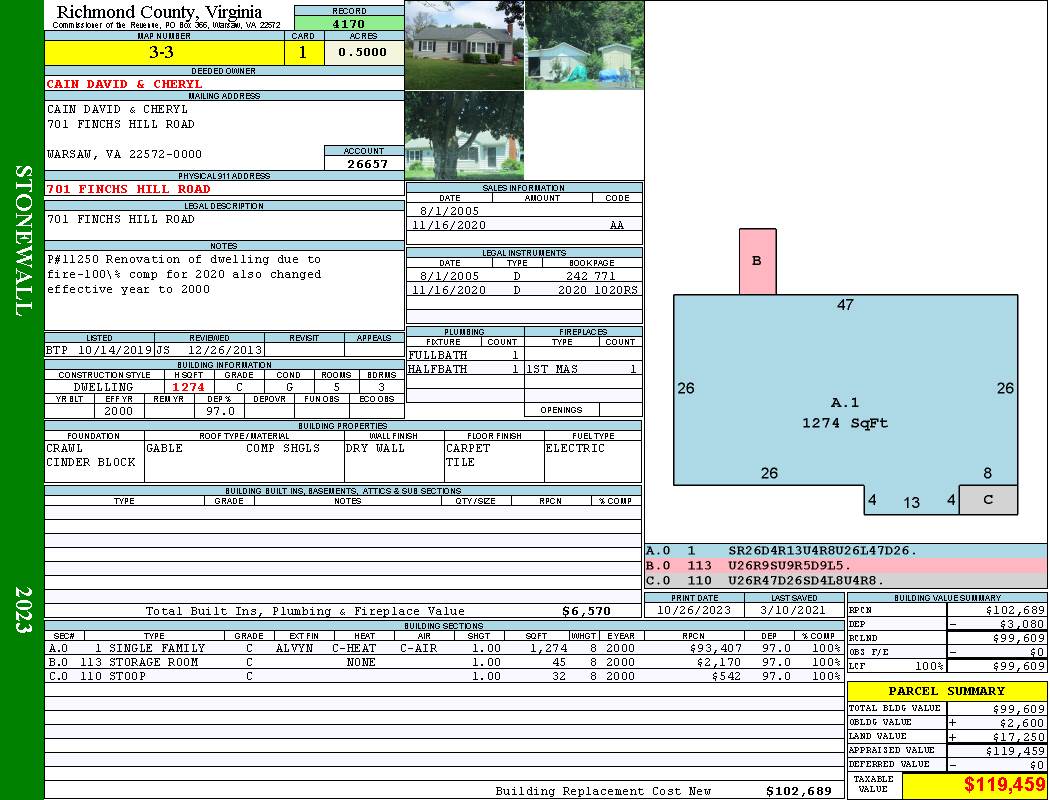The width and height of the screenshot is (1050, 800).
Task: Click the red physical 911 address text
Action: [128, 188]
